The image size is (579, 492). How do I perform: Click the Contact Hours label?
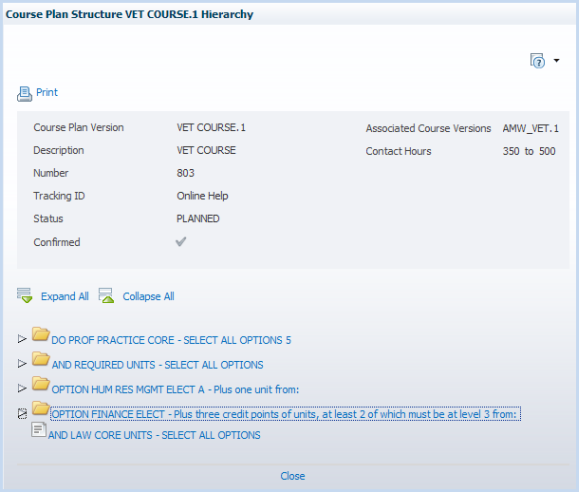point(398,151)
